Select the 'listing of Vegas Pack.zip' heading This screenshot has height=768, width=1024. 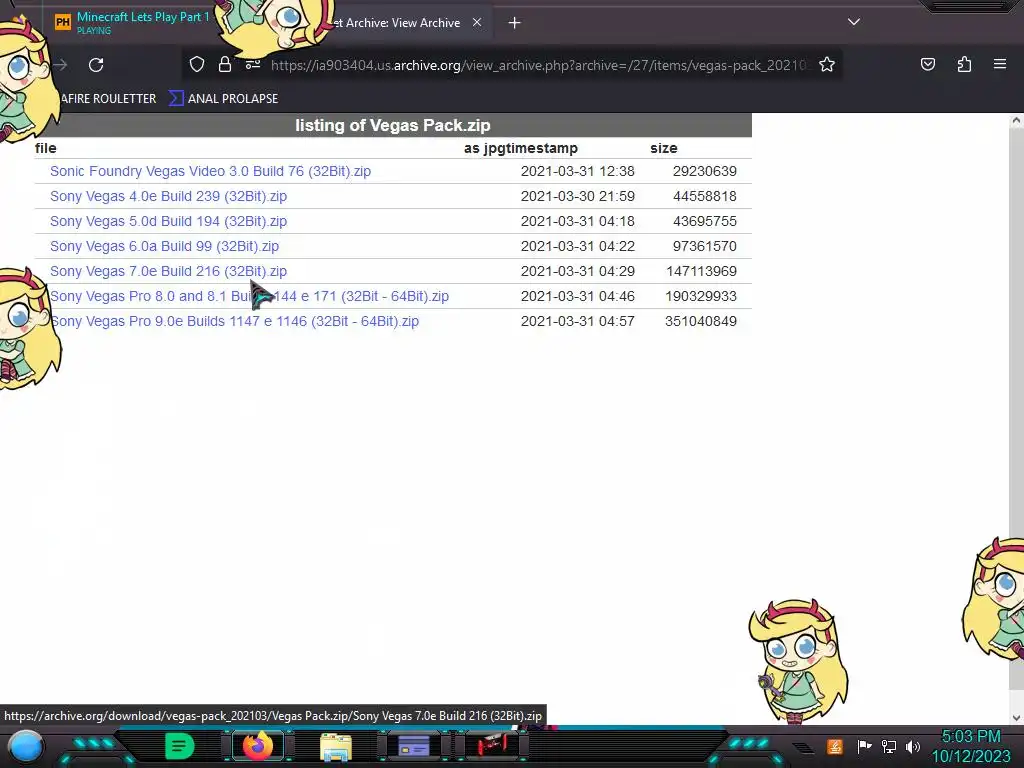(x=392, y=125)
